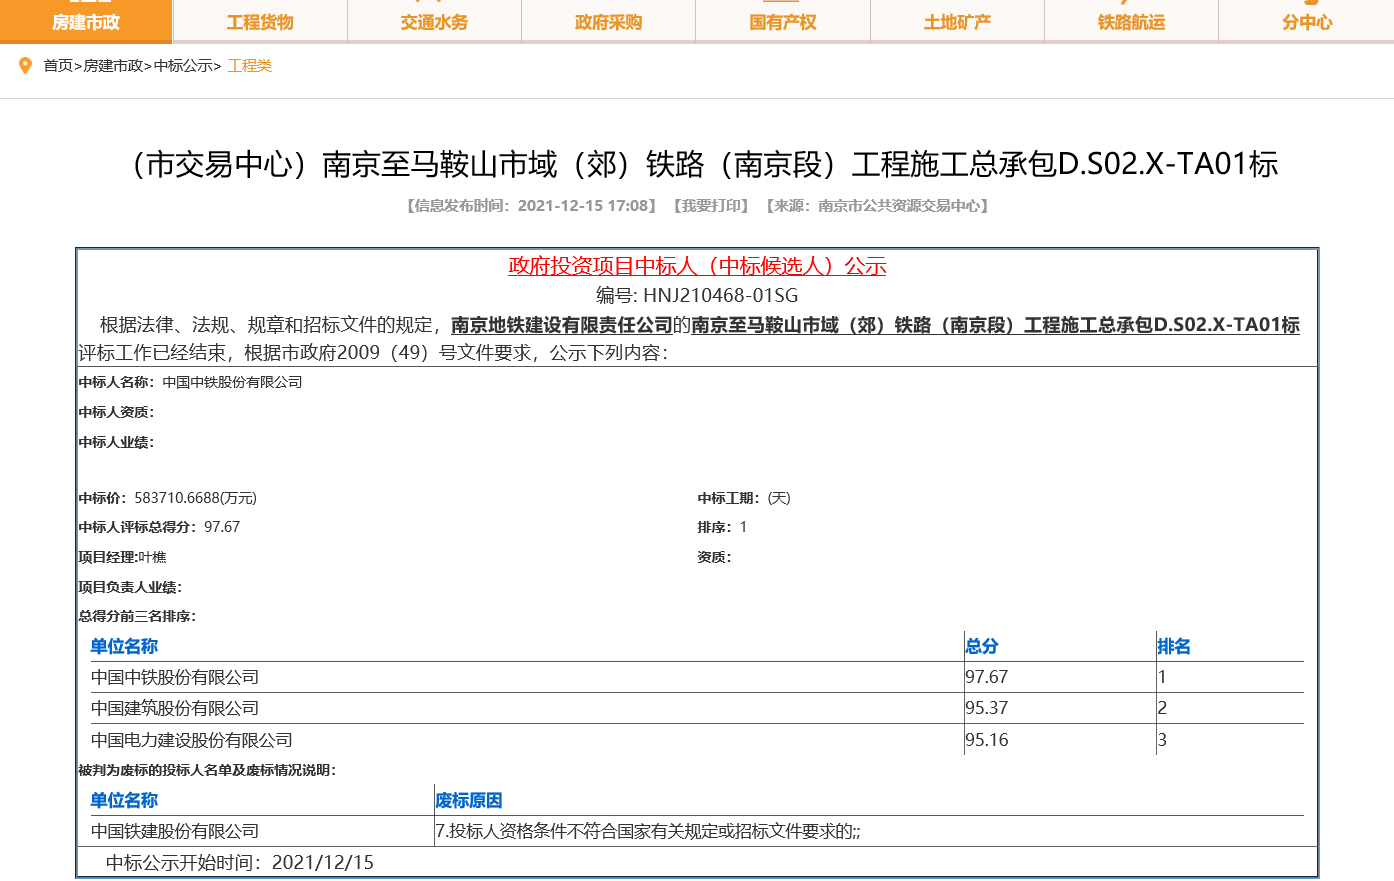
Task: Click the 单位名称 header of ranking table
Action: [x=124, y=647]
